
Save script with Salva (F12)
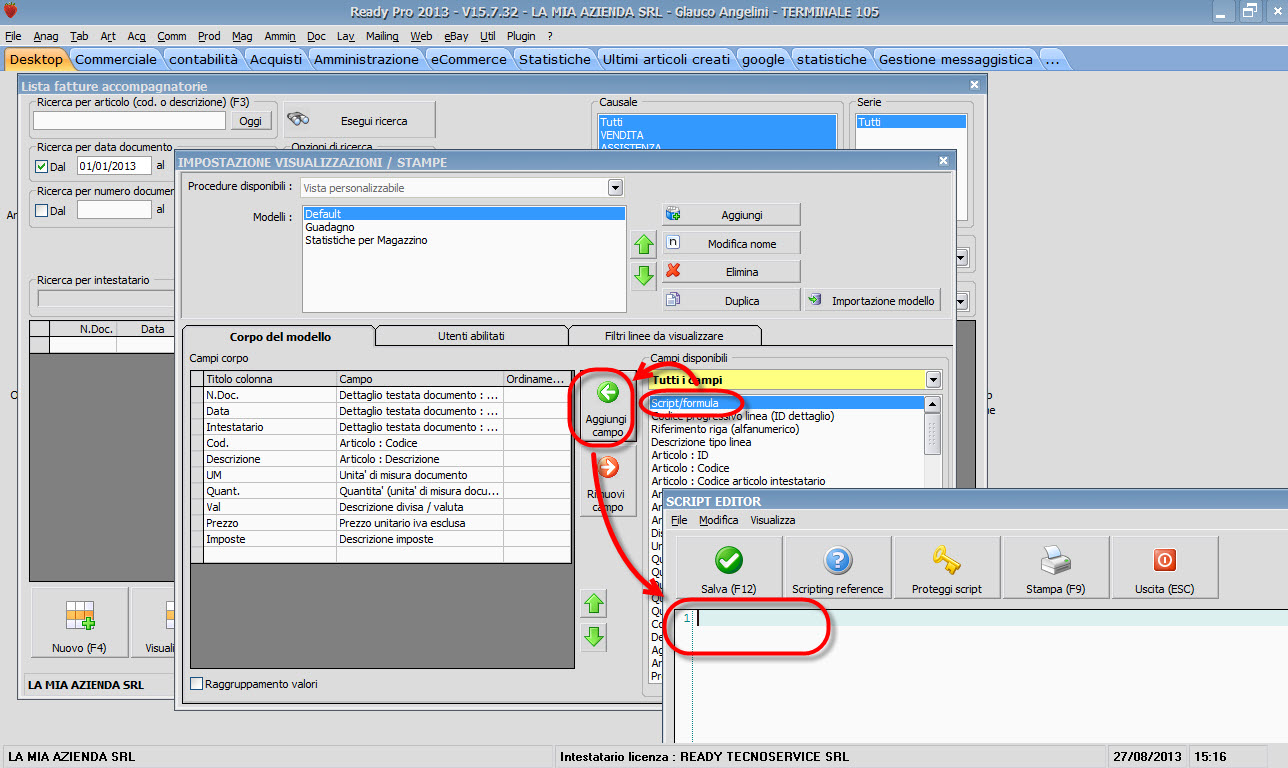[x=728, y=568]
